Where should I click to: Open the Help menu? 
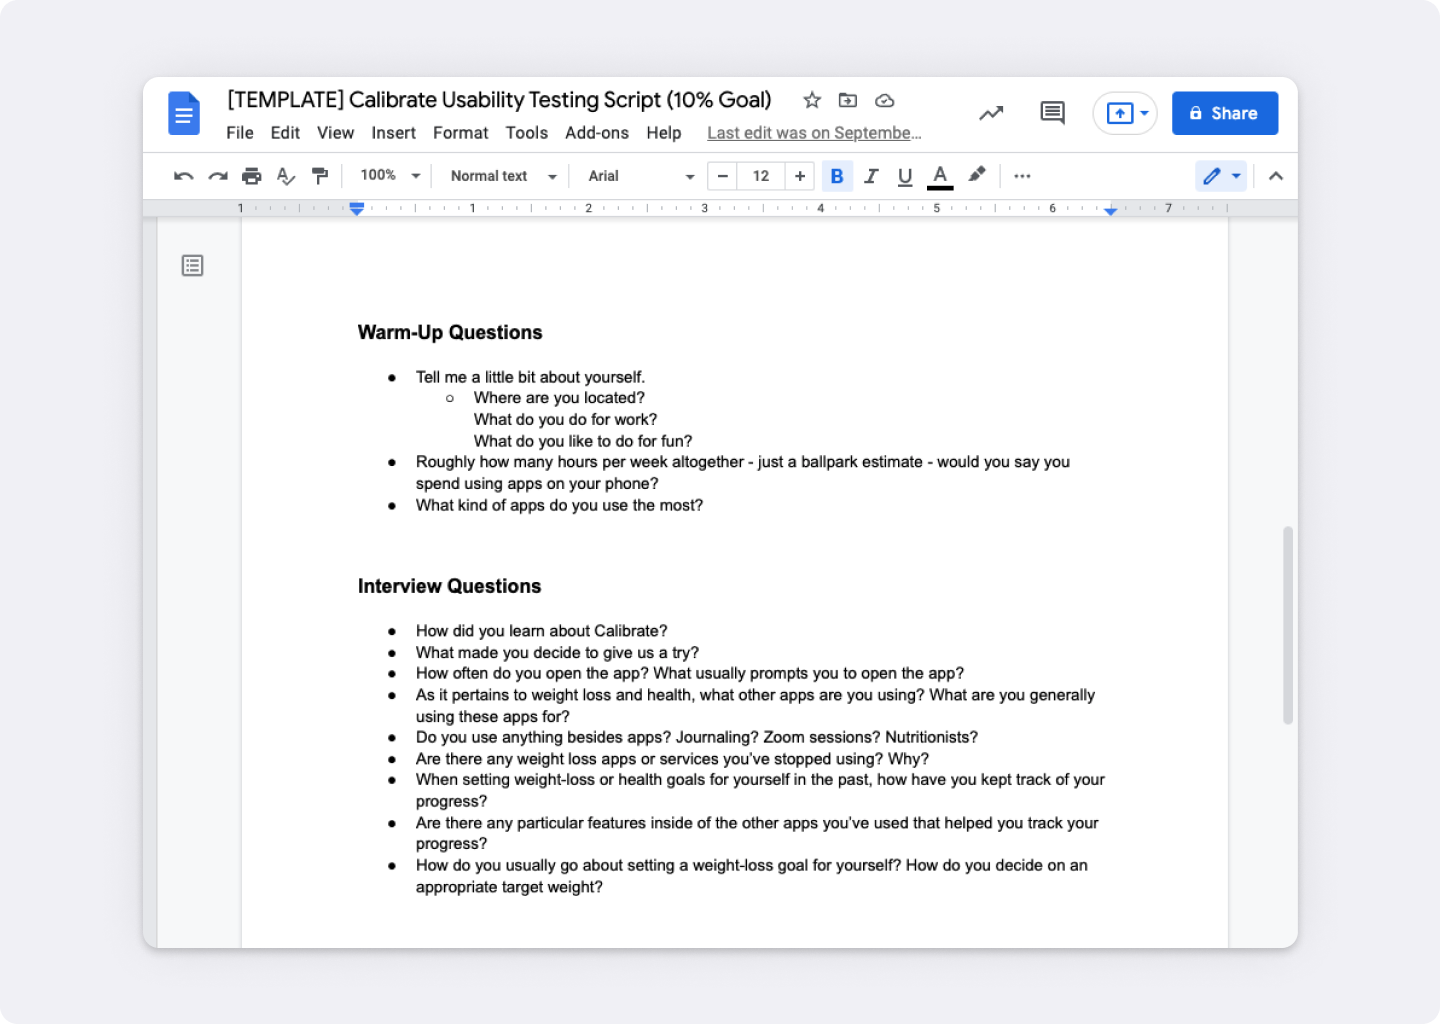pyautogui.click(x=664, y=133)
